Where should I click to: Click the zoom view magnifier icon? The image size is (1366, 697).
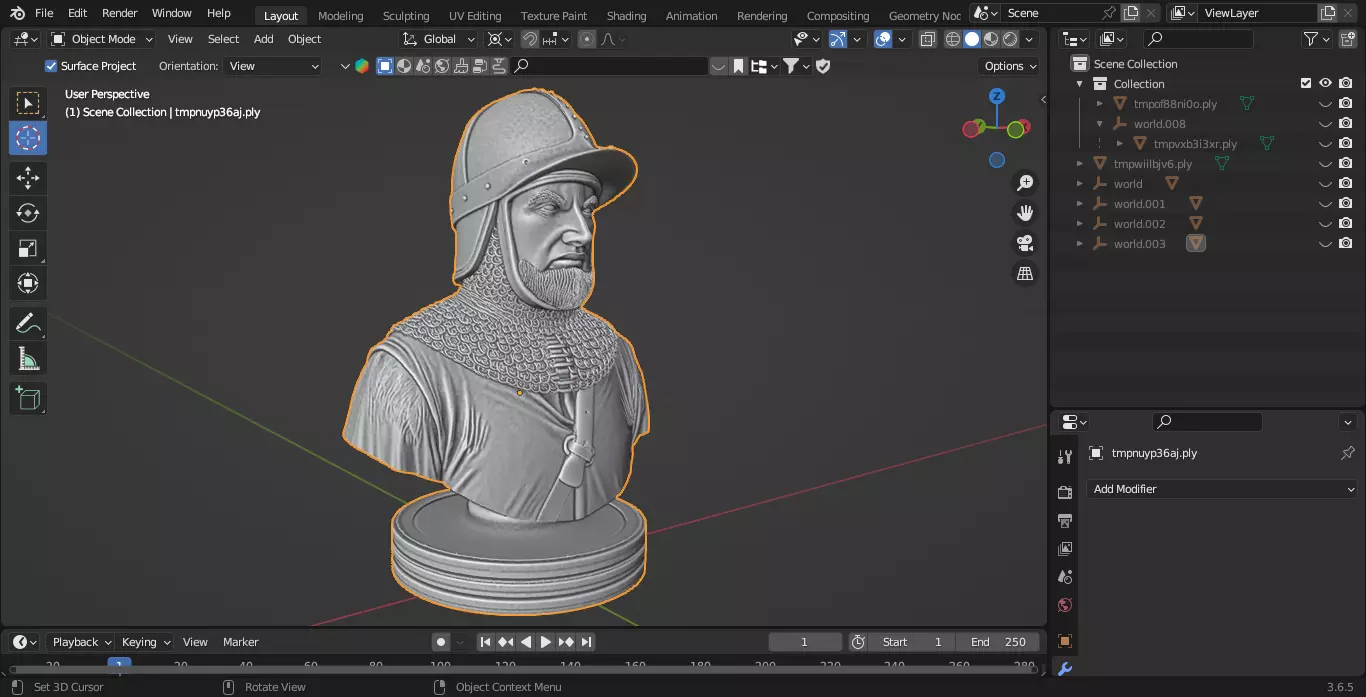point(1025,183)
